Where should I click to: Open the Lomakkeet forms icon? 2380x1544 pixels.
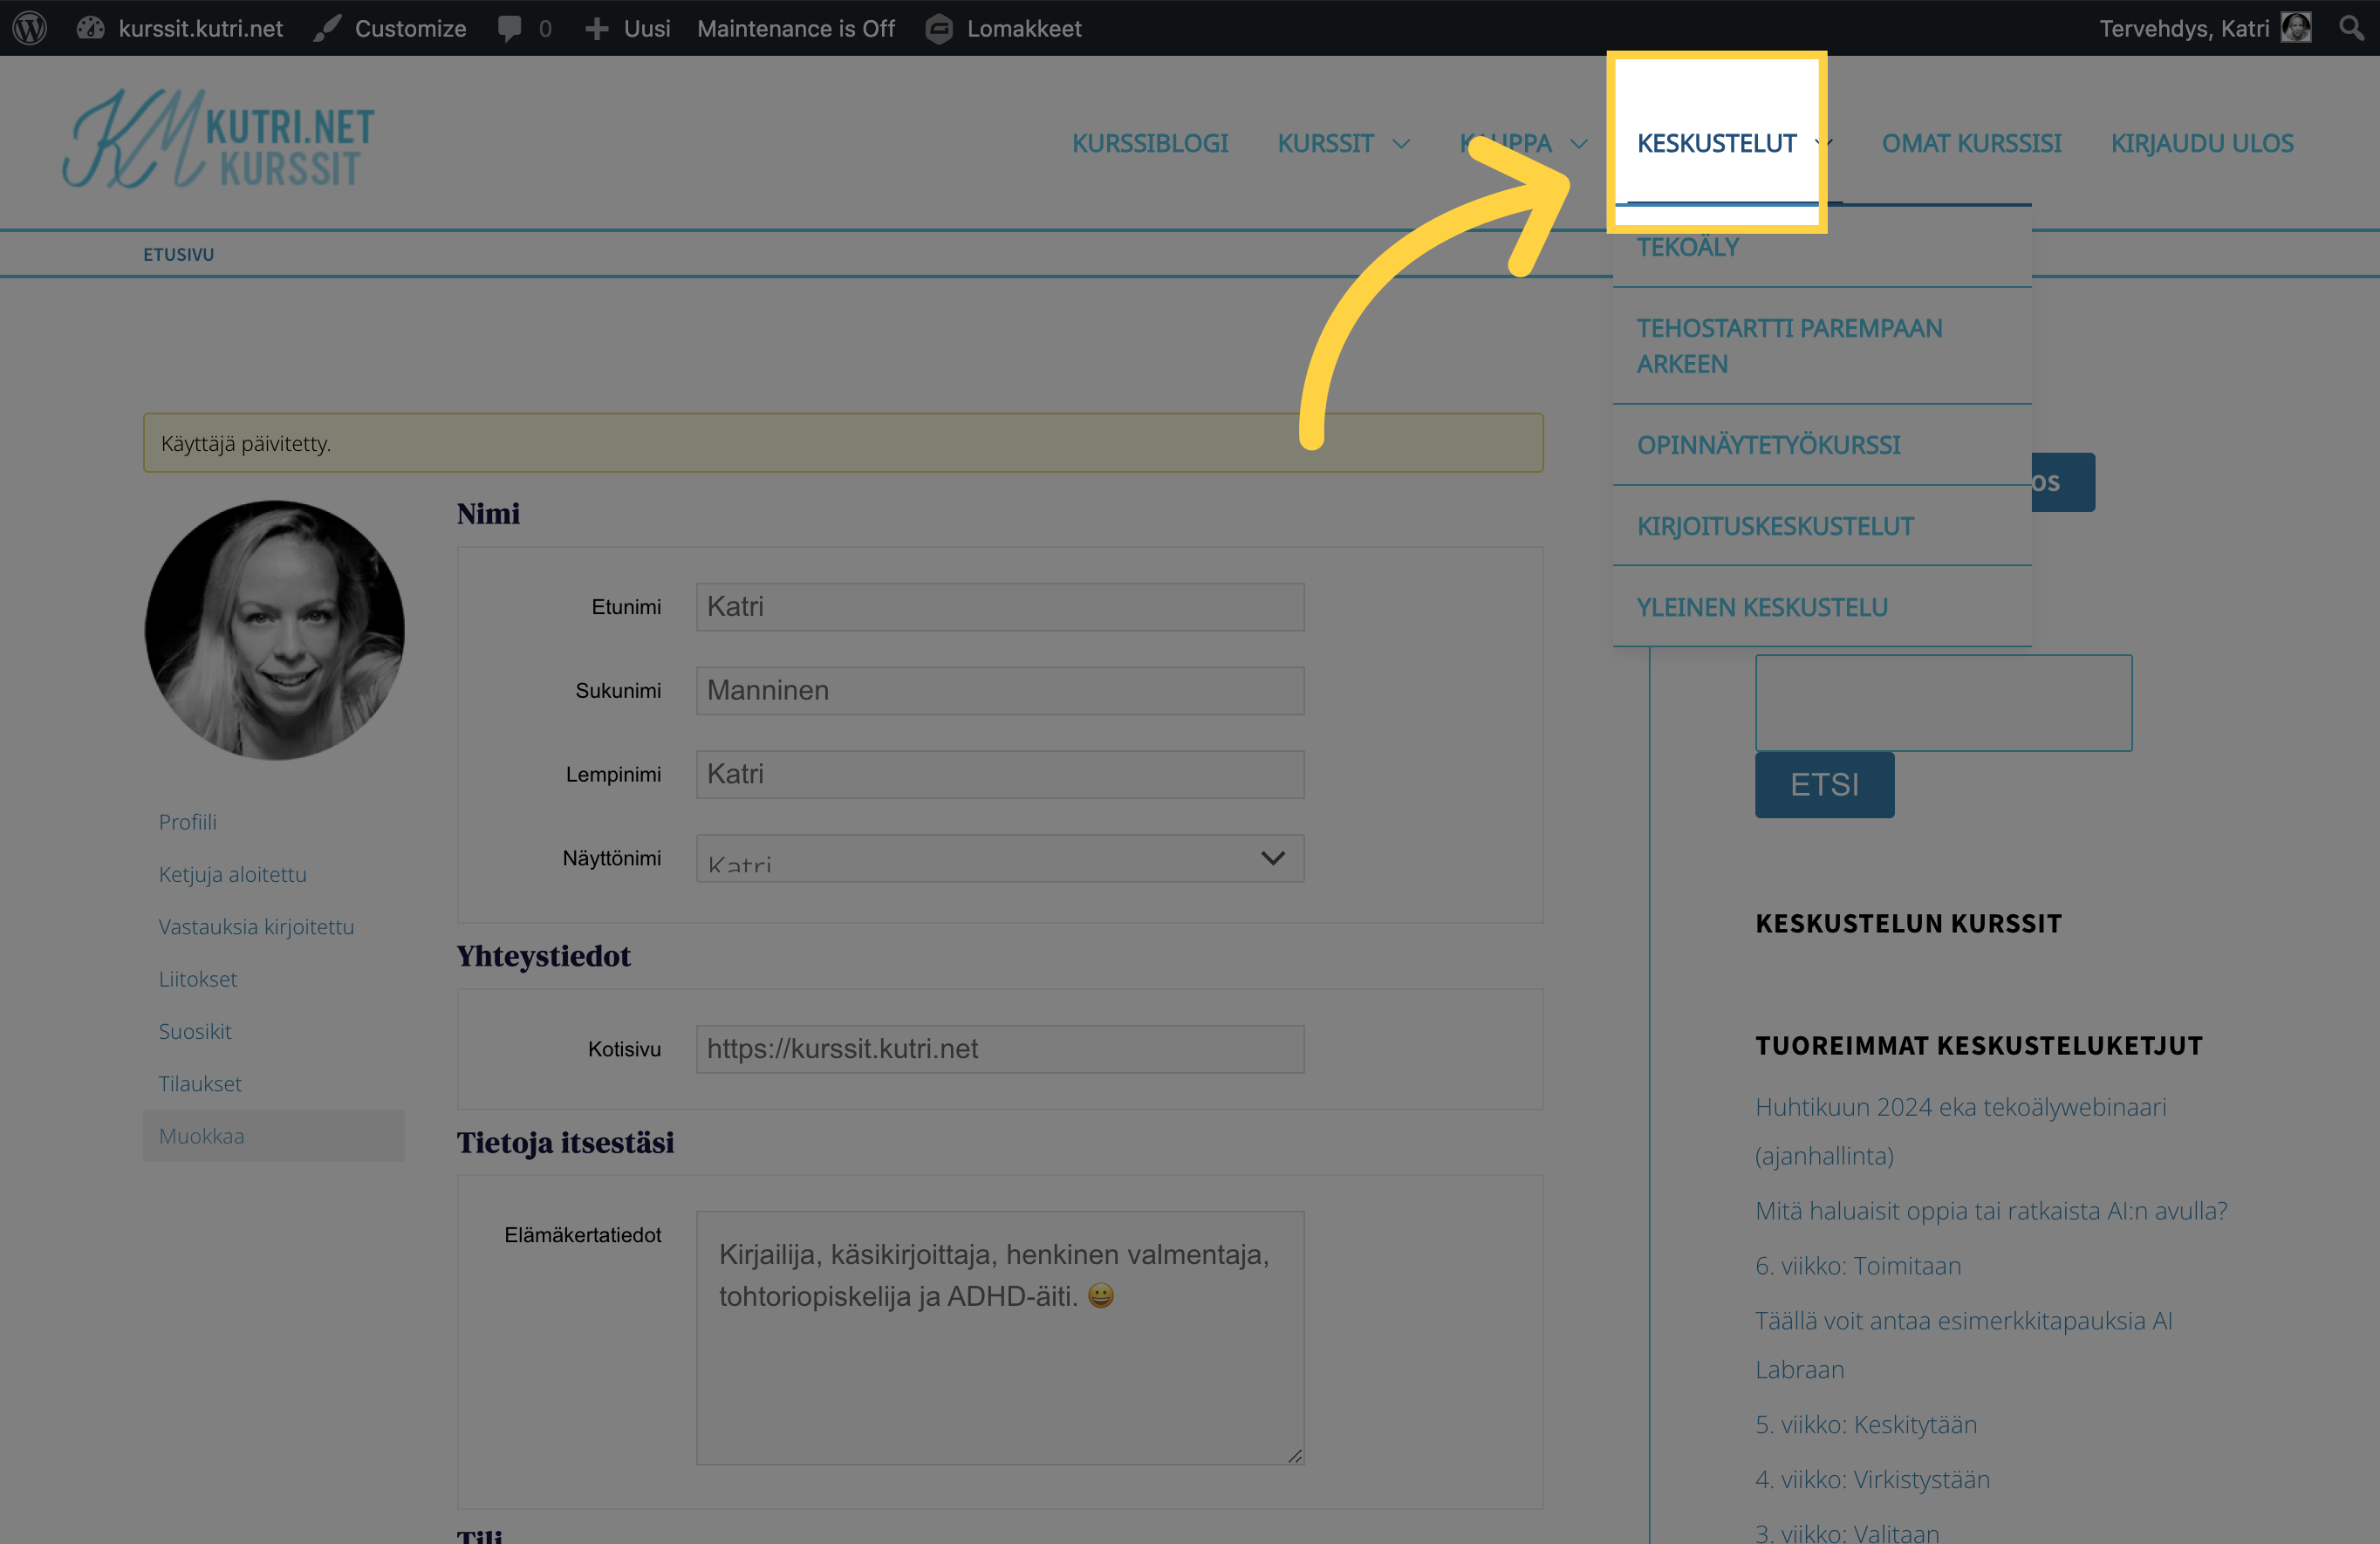click(x=939, y=28)
